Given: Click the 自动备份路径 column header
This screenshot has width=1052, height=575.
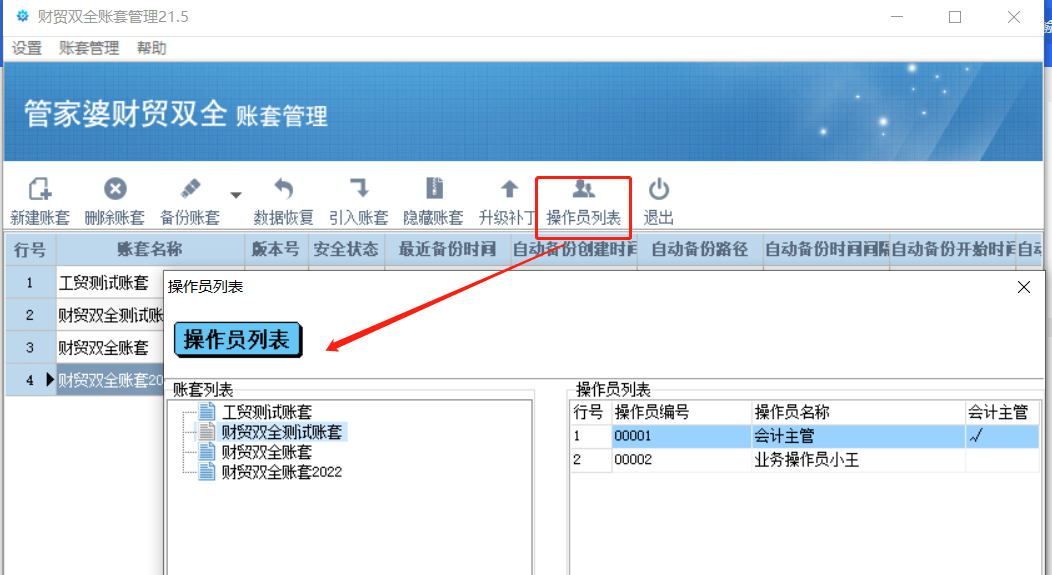Looking at the screenshot, I should [700, 250].
